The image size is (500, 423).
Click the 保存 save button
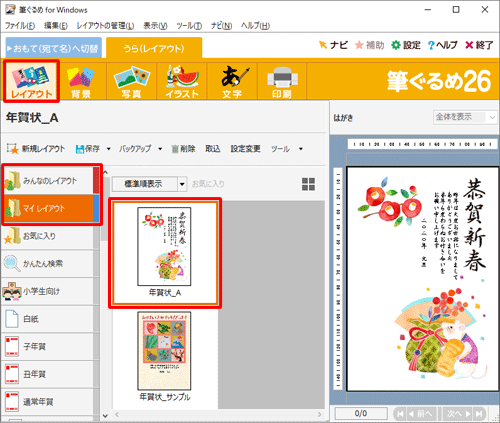[88, 149]
